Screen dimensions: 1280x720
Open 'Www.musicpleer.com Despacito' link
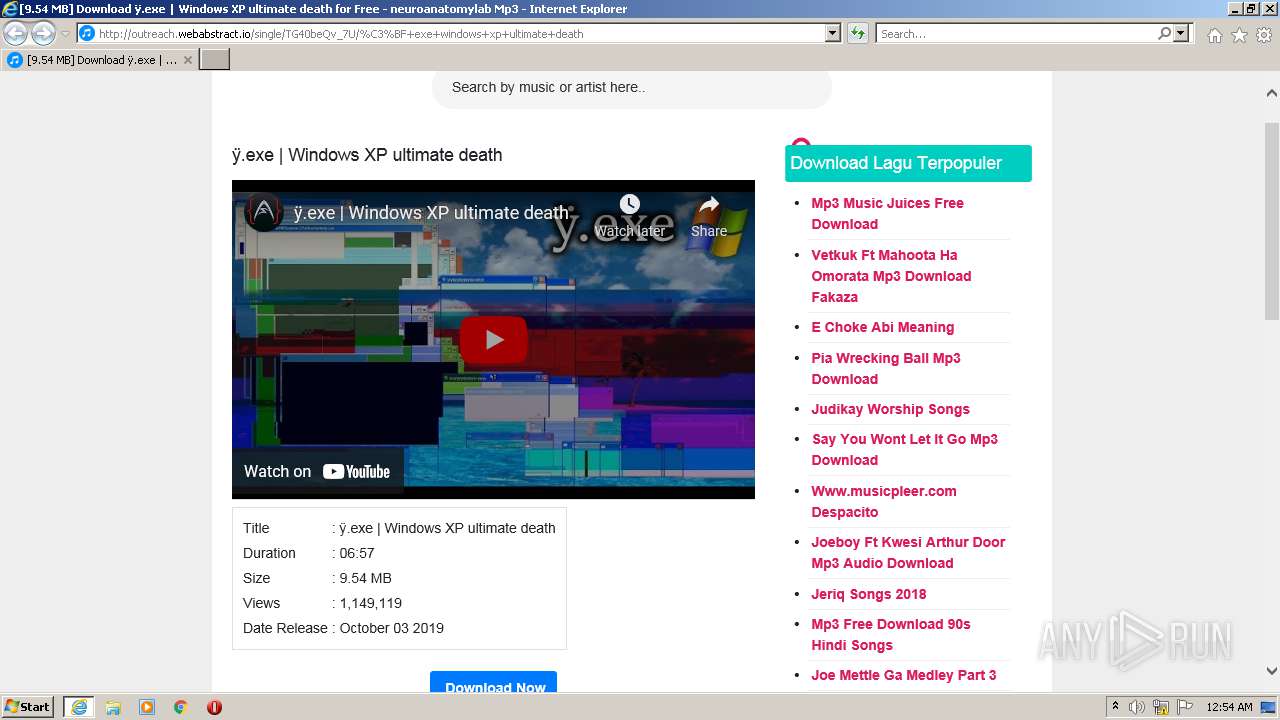pos(883,501)
